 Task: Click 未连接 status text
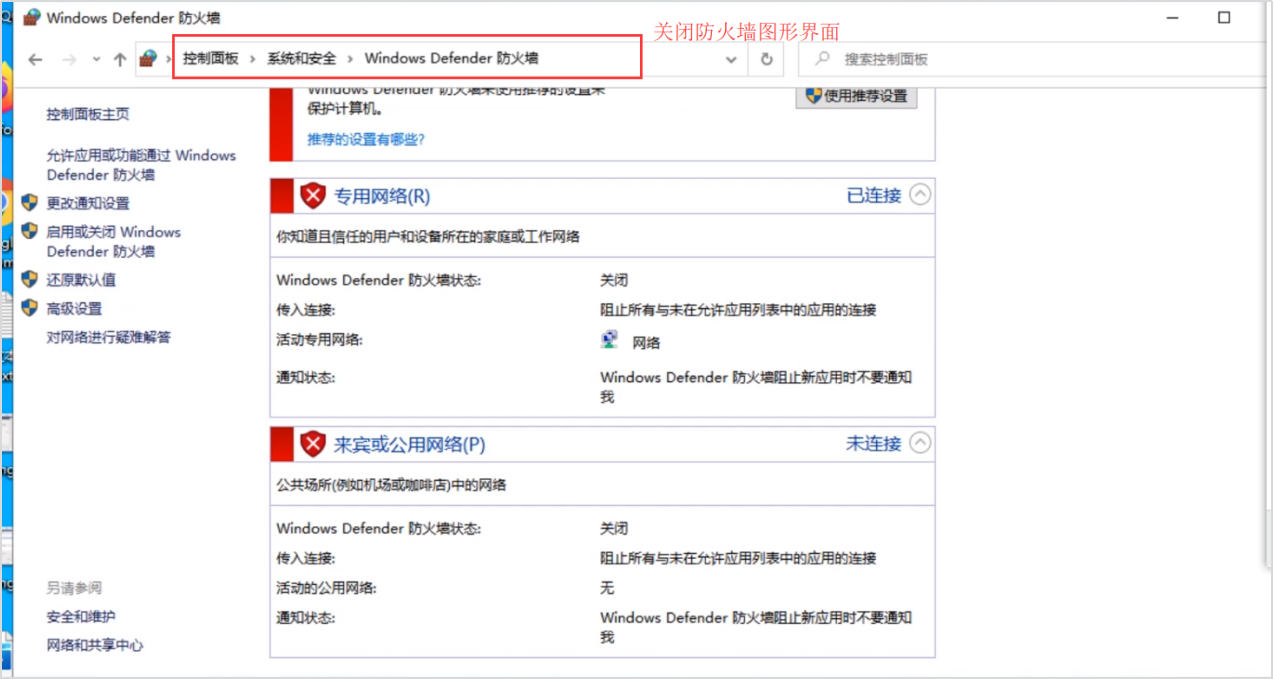874,444
